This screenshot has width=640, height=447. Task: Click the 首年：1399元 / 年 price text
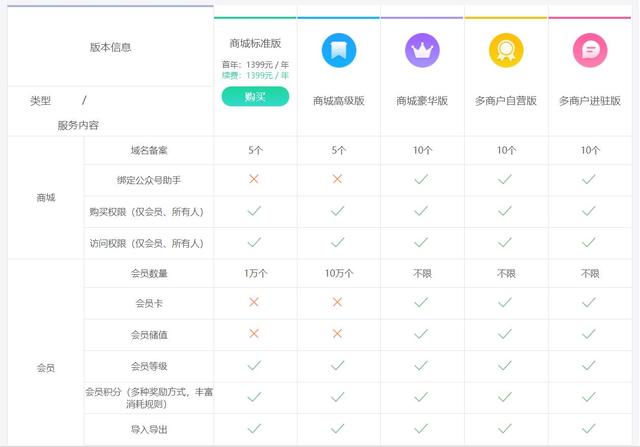point(255,64)
